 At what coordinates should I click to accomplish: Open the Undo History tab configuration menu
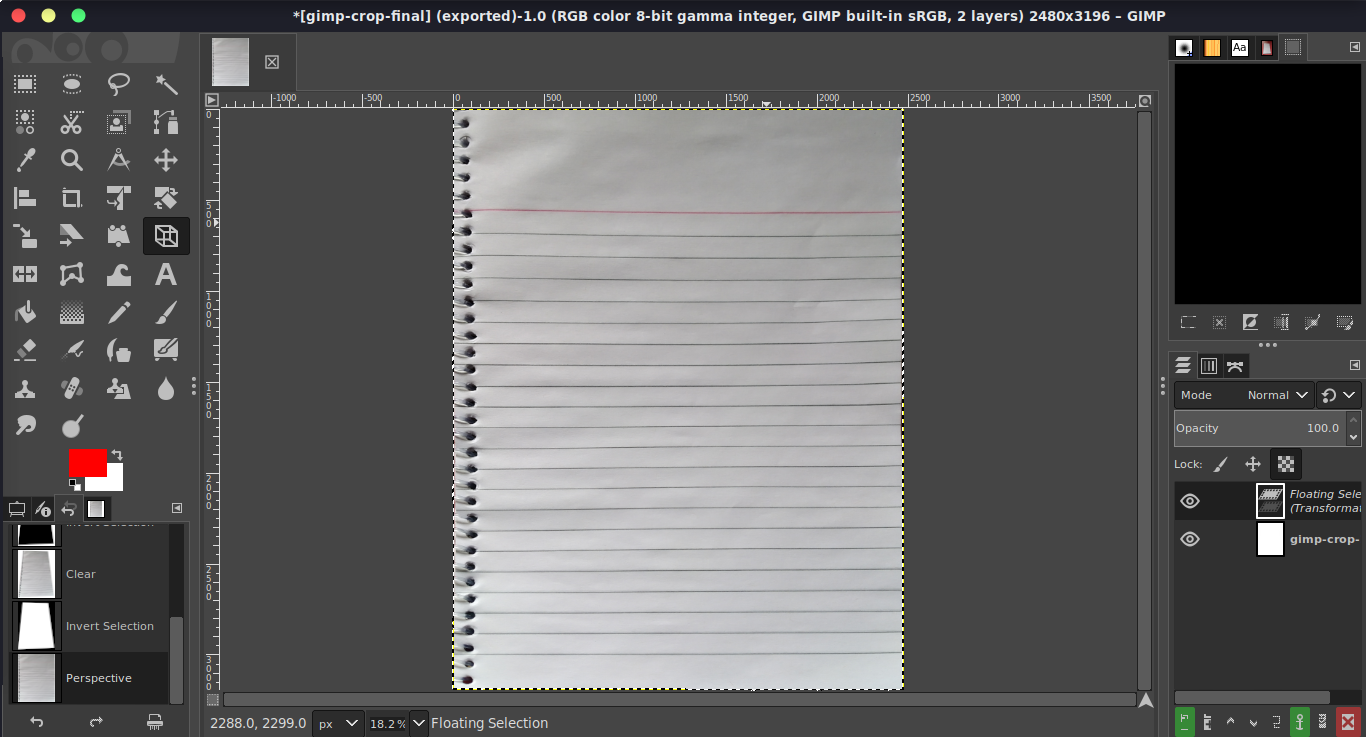click(x=177, y=508)
